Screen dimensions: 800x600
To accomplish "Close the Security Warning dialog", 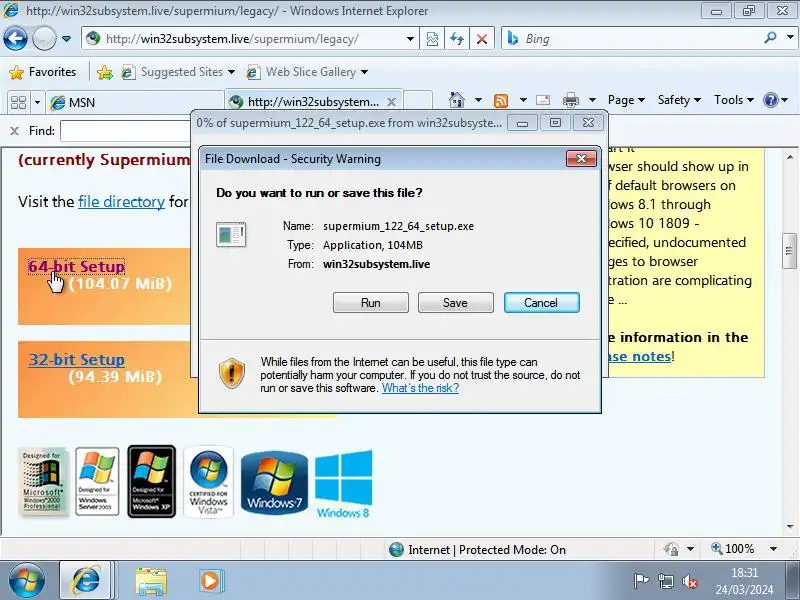I will [581, 159].
